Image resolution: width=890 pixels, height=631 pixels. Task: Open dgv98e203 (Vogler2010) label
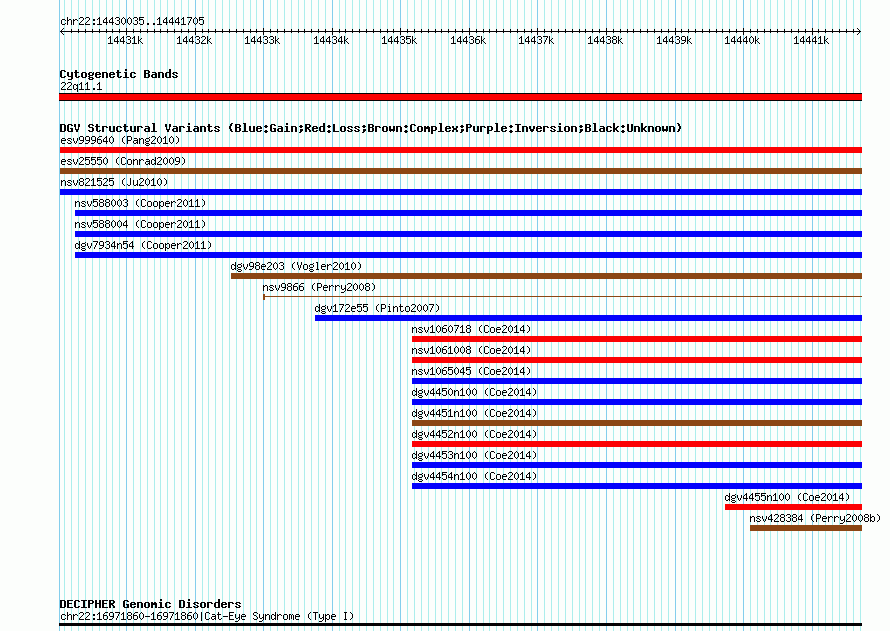(296, 266)
